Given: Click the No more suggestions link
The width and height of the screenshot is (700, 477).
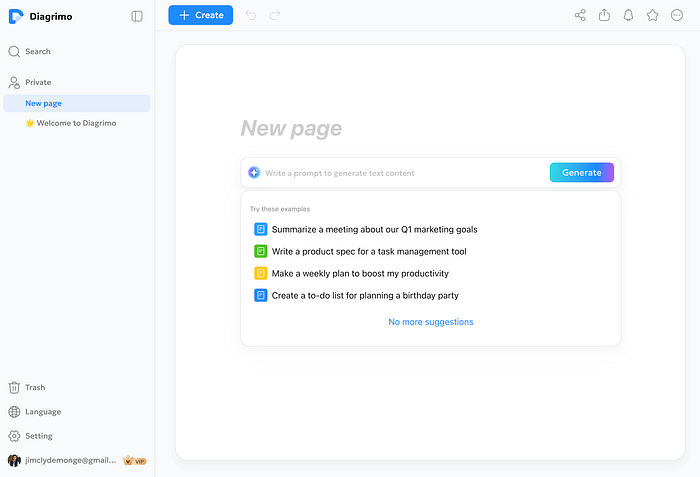Looking at the screenshot, I should pos(431,322).
